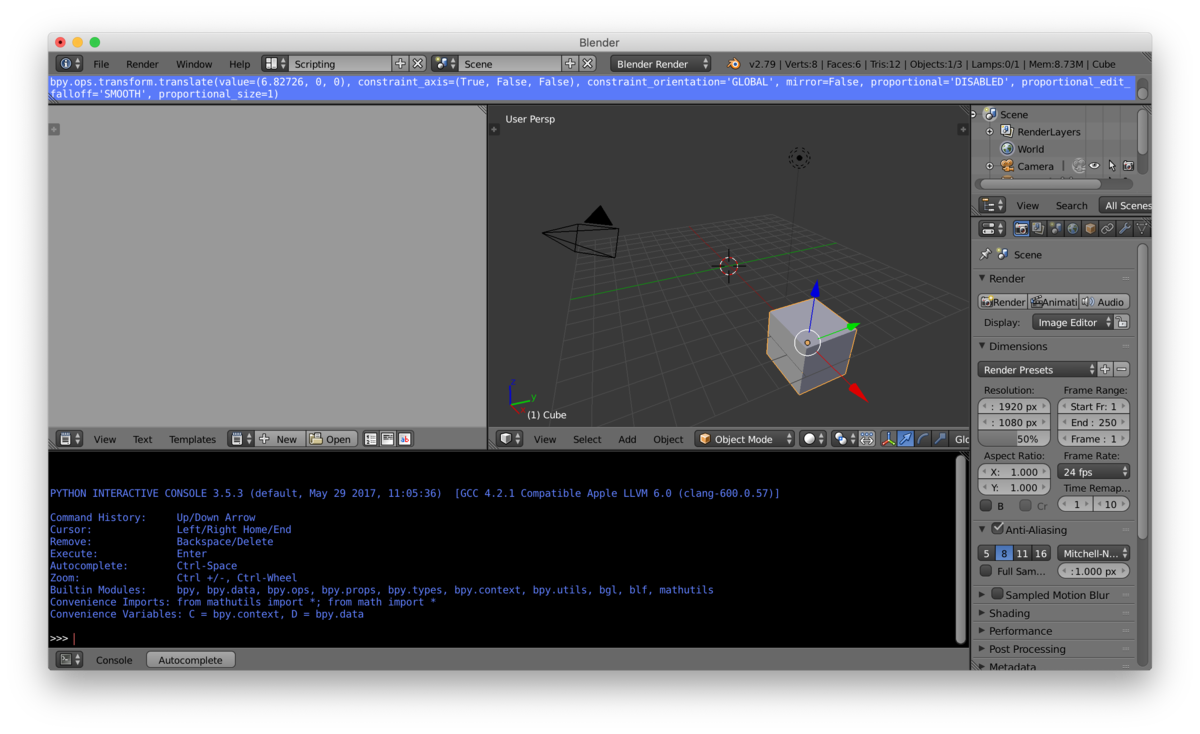The width and height of the screenshot is (1200, 734).
Task: Open the 24 fps frame rate dropdown
Action: (x=1095, y=472)
